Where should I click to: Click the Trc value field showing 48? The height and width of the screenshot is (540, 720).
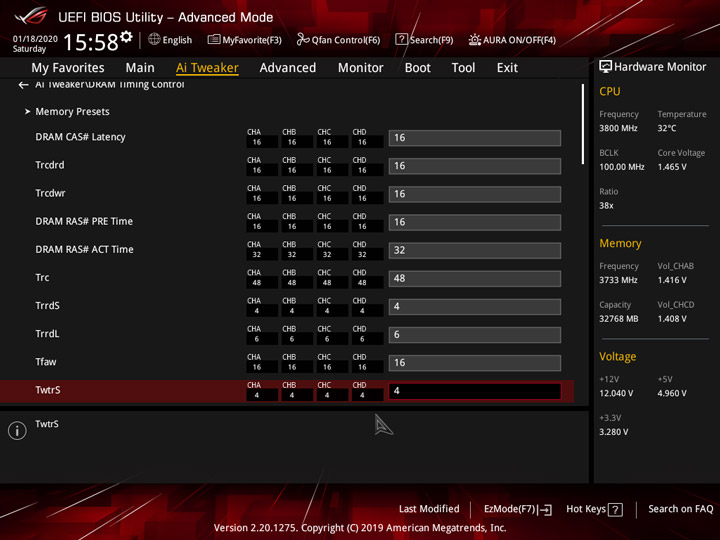(x=475, y=278)
